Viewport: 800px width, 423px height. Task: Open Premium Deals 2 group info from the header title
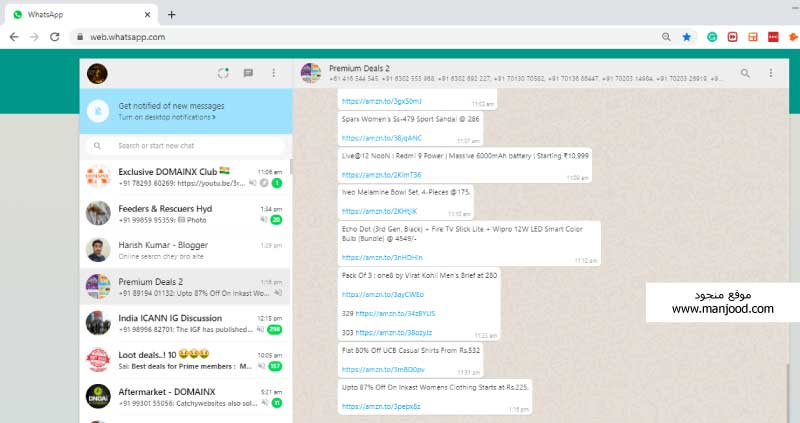[x=359, y=68]
